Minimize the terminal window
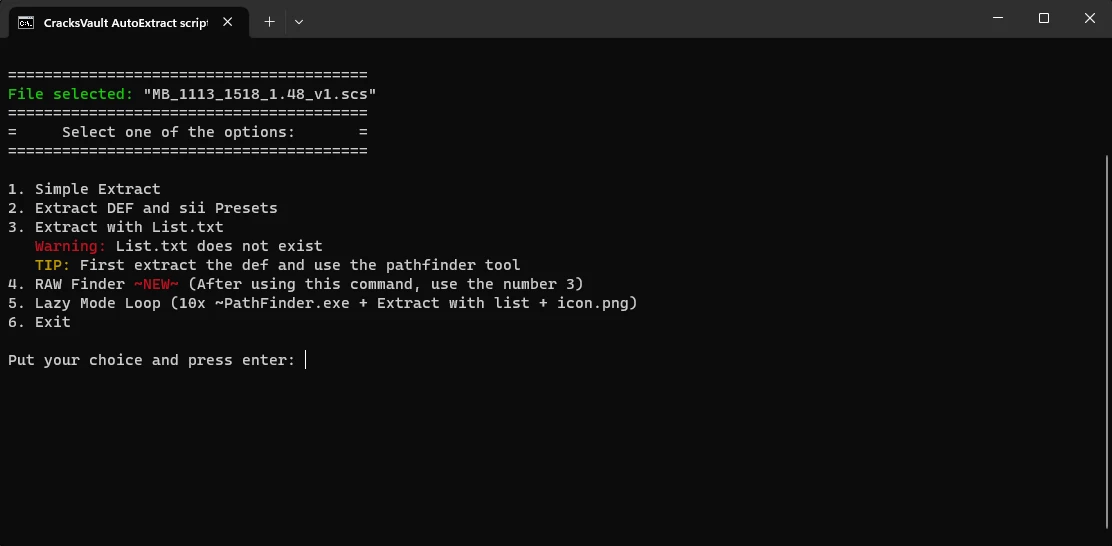This screenshot has height=546, width=1112. [x=998, y=18]
